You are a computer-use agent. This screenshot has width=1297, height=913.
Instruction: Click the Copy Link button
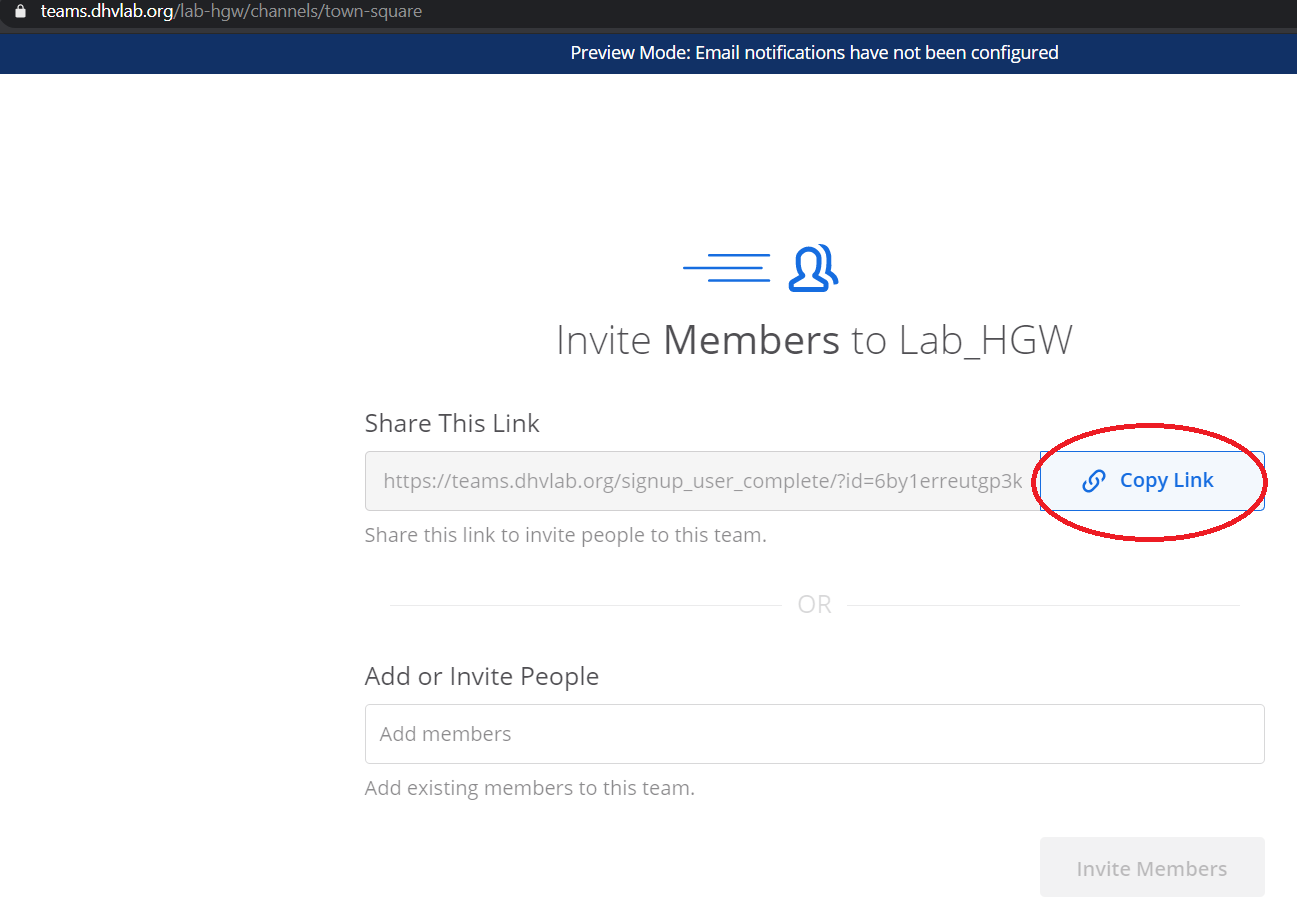(x=1152, y=481)
